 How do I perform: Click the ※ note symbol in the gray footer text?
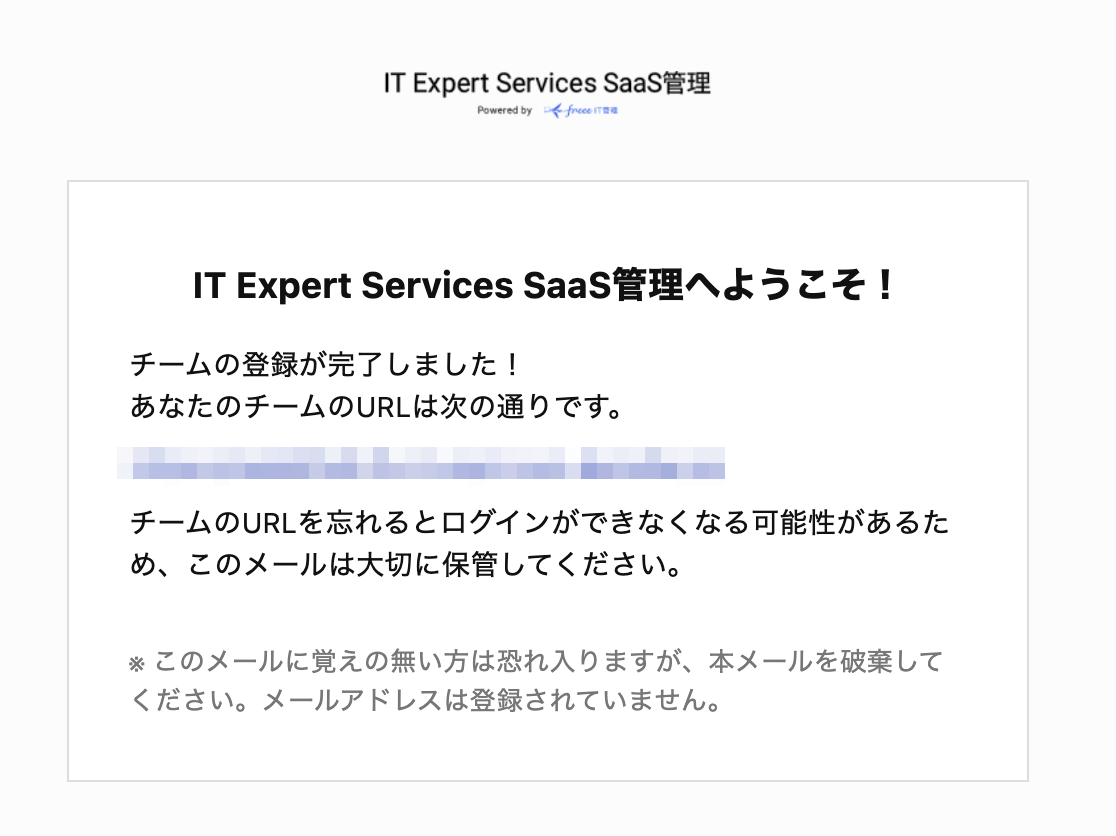pos(137,665)
